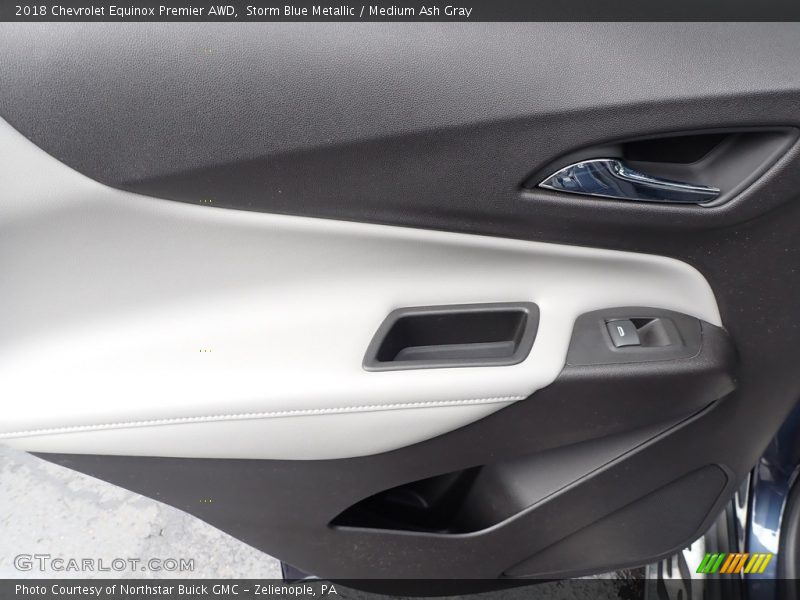
Task: Click the lower door storage pocket opening
Action: [420, 505]
